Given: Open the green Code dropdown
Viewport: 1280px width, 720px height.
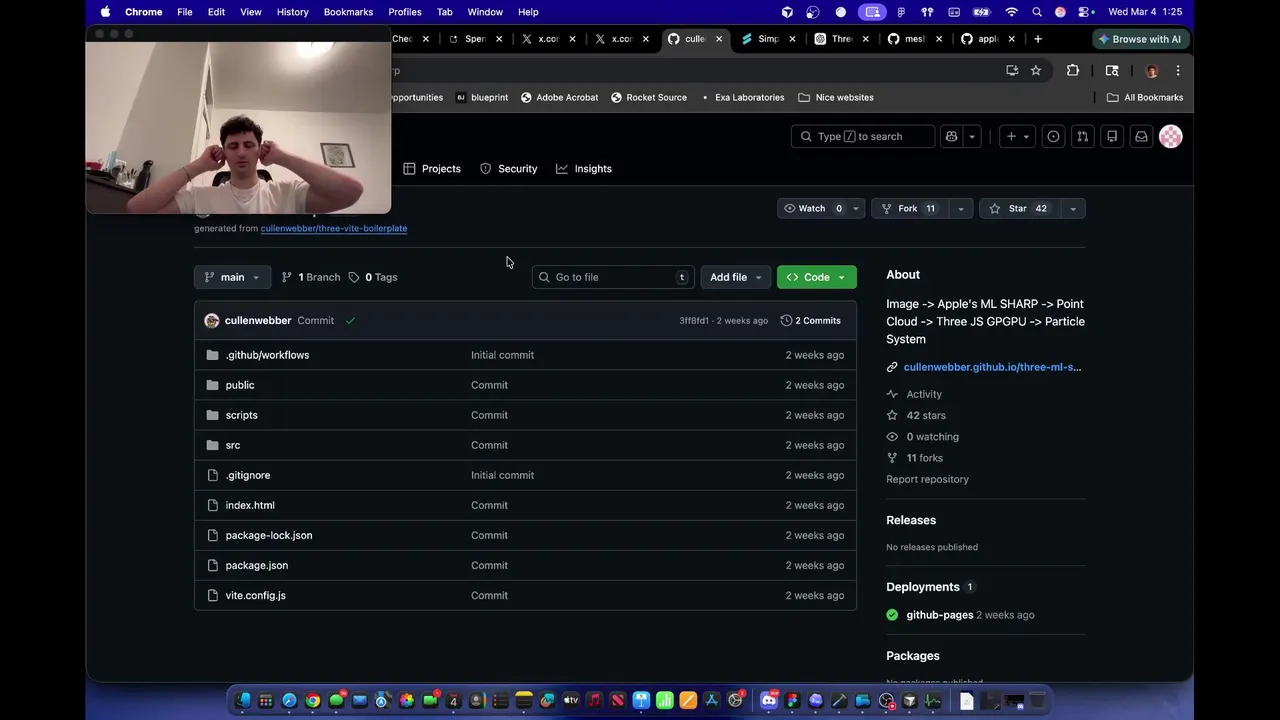Looking at the screenshot, I should (x=817, y=277).
